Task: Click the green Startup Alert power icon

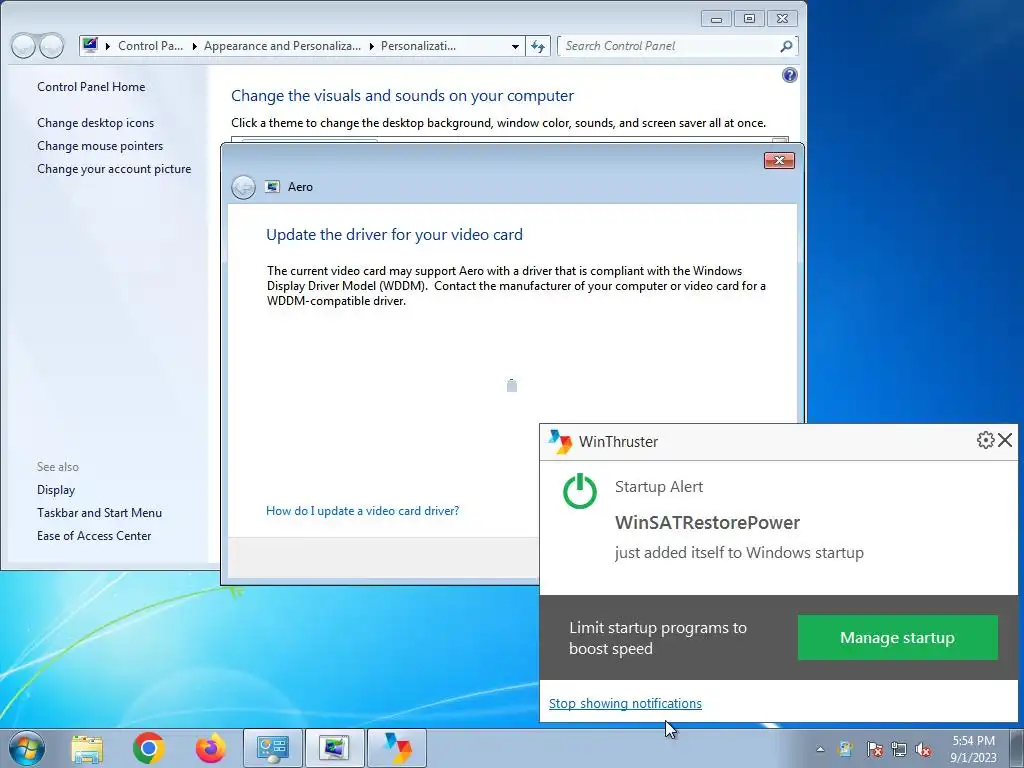Action: click(580, 491)
